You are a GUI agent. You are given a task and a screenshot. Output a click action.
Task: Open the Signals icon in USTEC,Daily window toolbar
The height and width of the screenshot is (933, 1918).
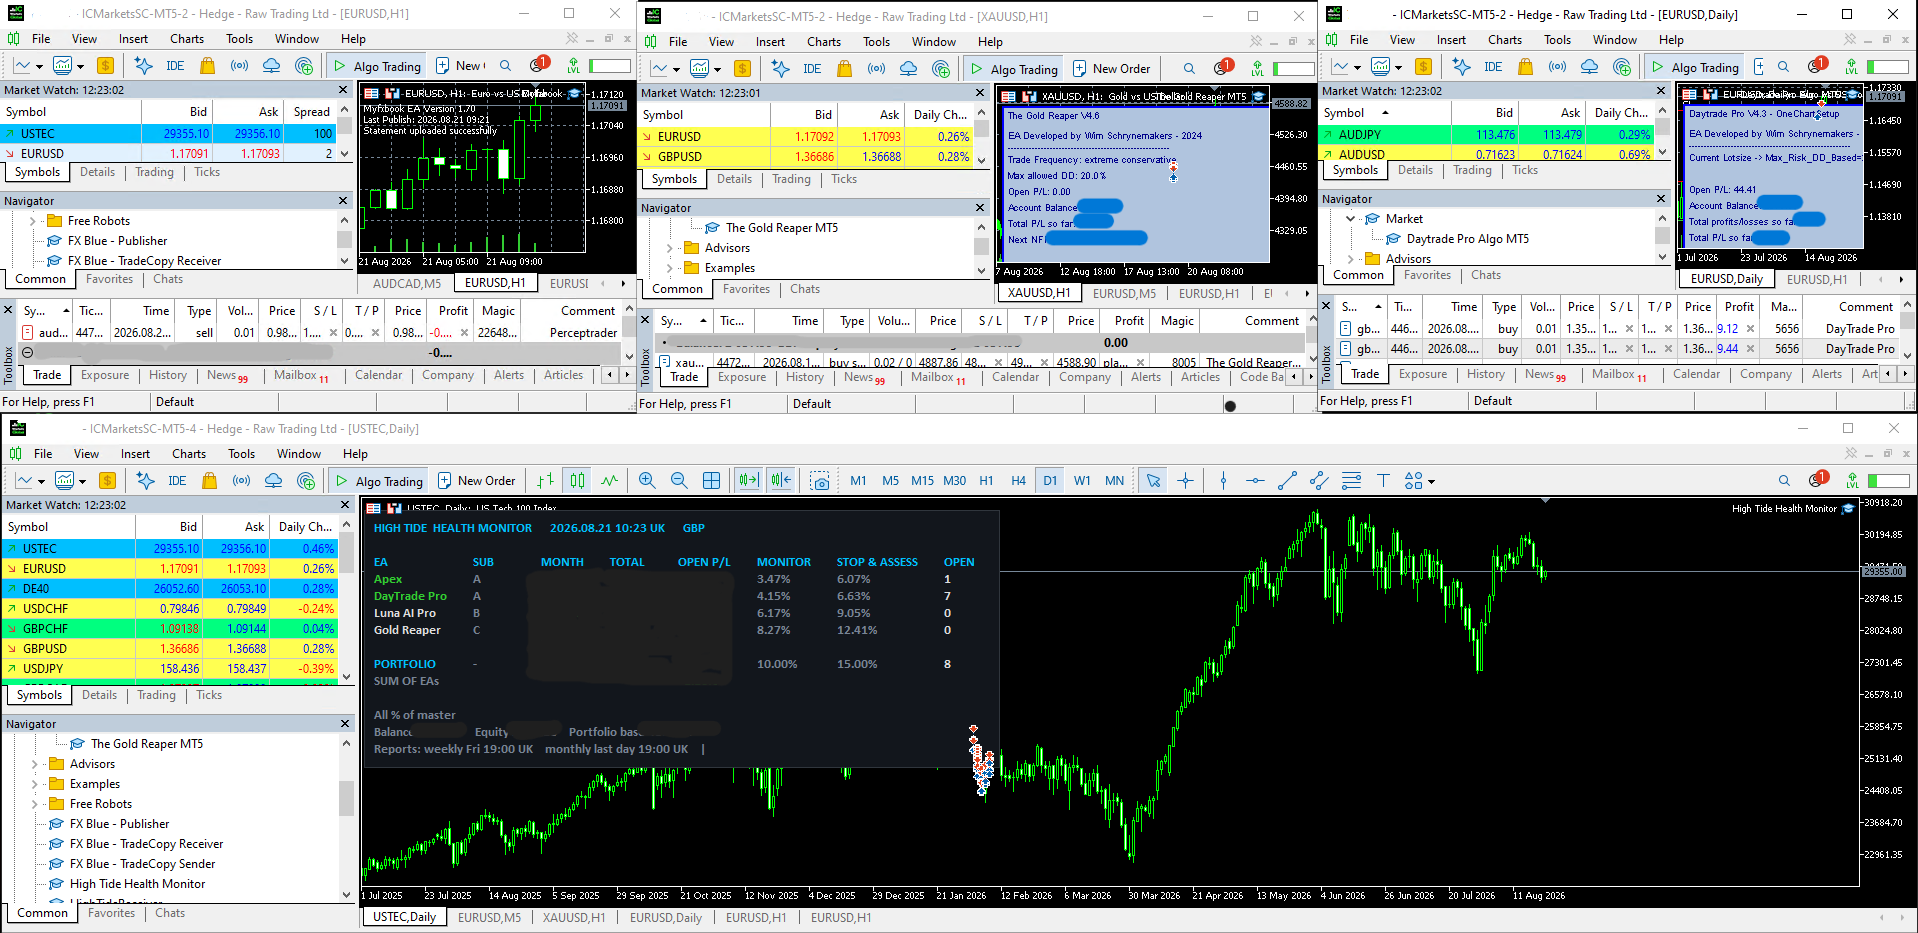coord(241,481)
